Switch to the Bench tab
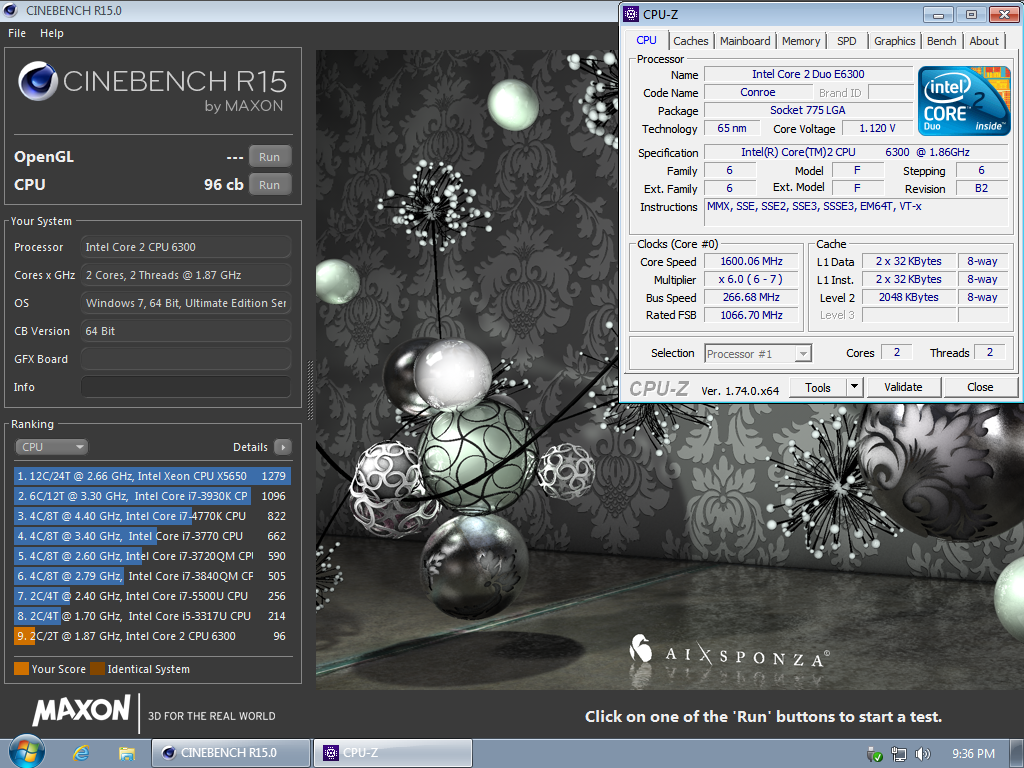 (941, 41)
